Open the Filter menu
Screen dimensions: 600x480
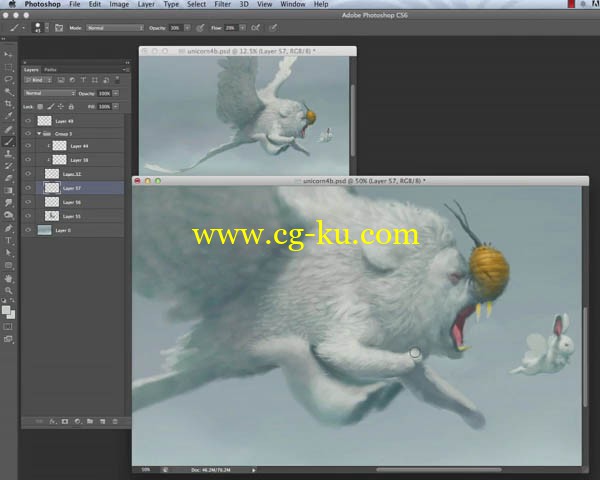[222, 4]
